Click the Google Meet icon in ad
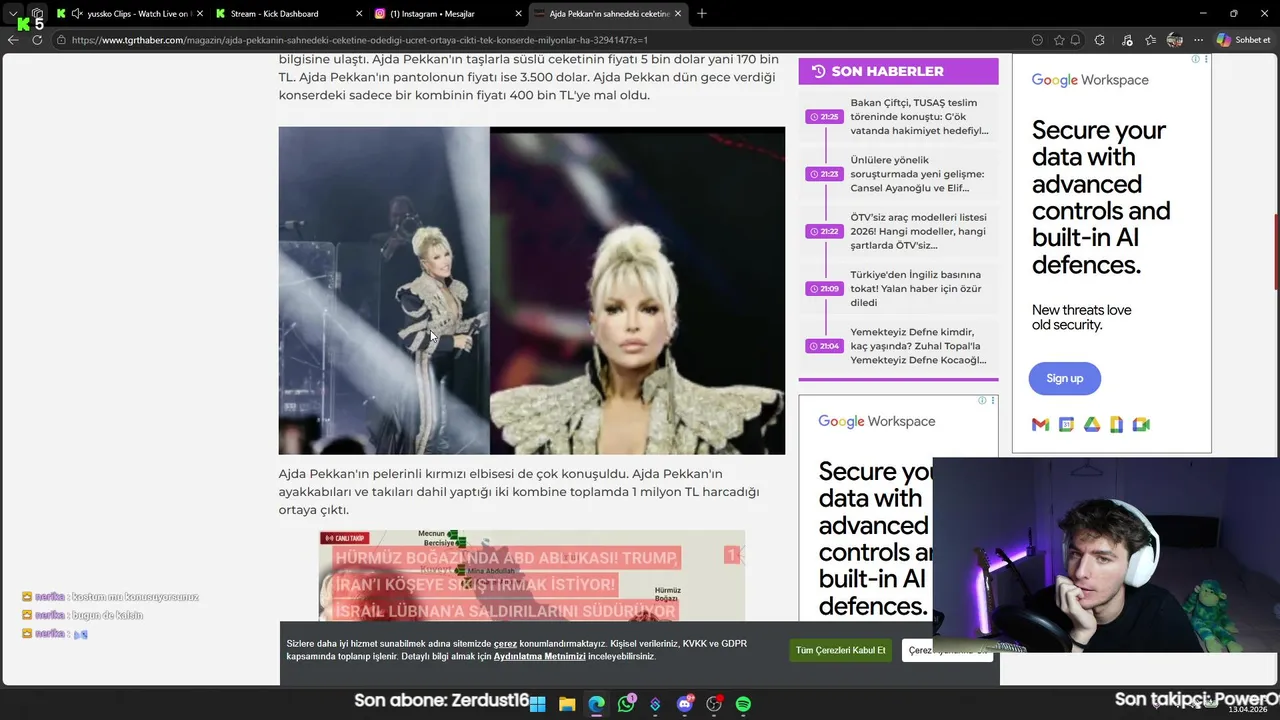This screenshot has height=720, width=1280. coord(1141,425)
